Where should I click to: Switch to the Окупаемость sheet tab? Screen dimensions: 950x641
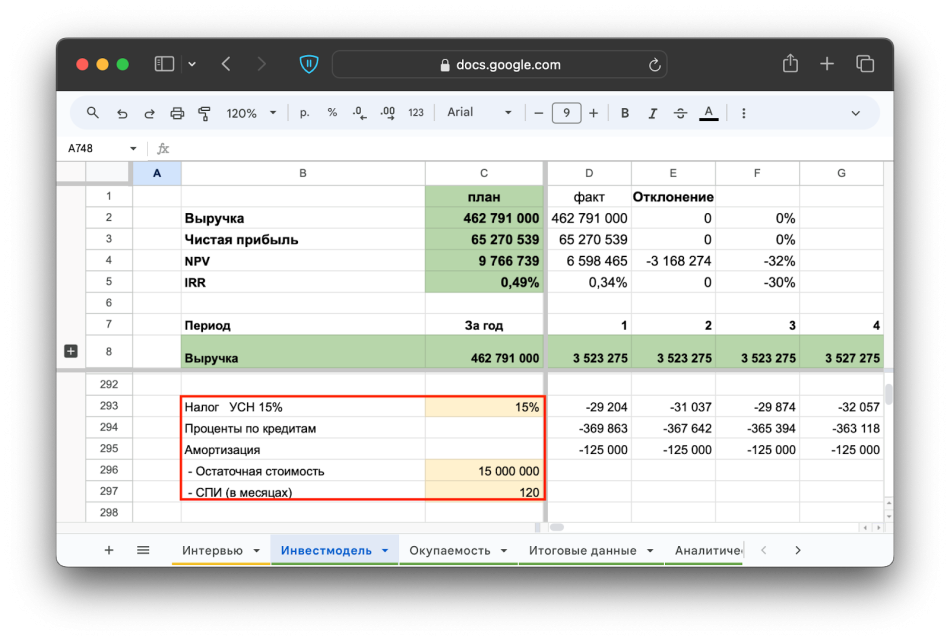(449, 550)
